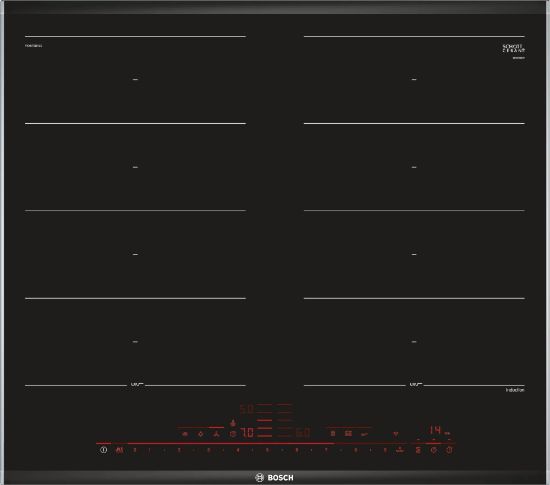Screen dimensions: 550x485
Task: Toggle the split-block FlexInduction symbol
Action: click(348, 434)
